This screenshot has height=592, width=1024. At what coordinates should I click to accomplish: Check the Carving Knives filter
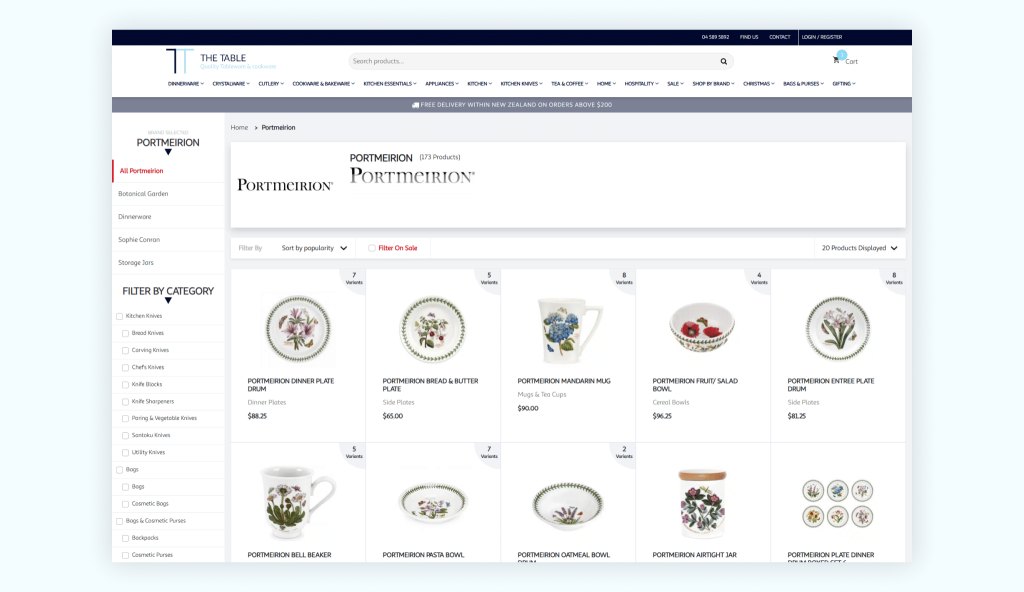coord(125,350)
